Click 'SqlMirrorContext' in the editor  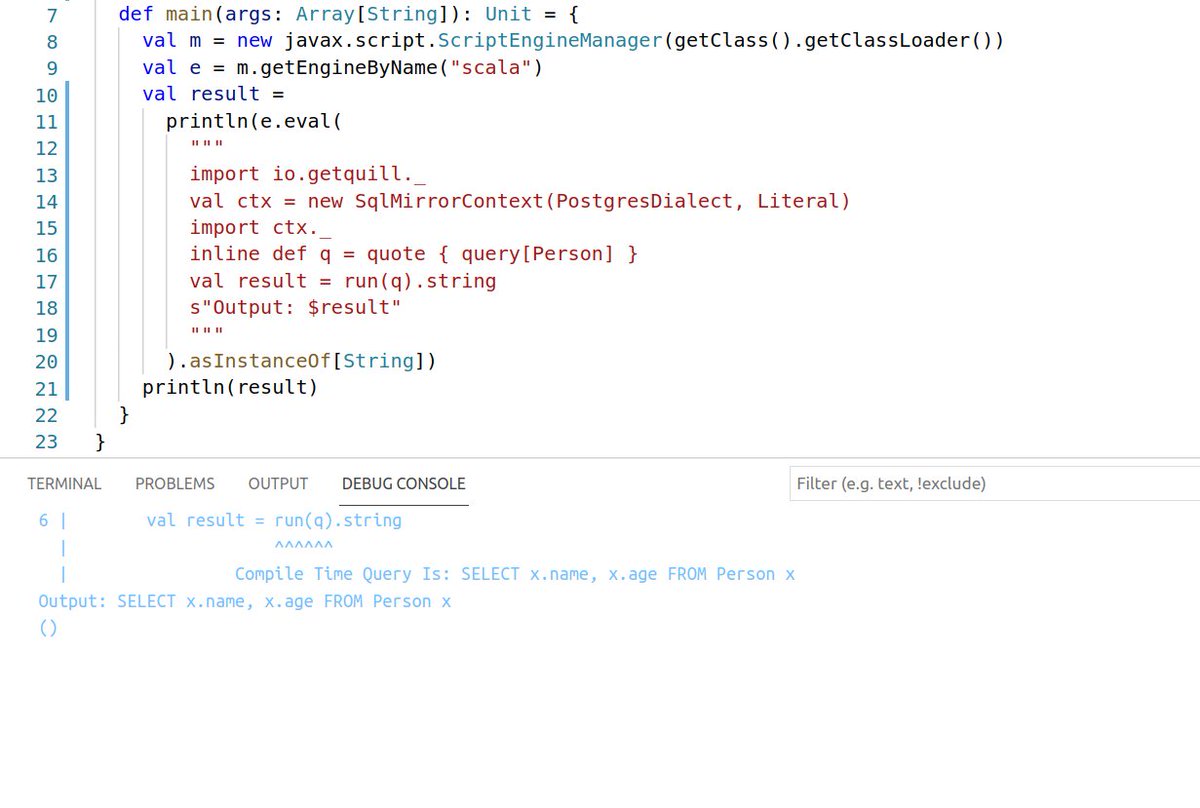[450, 201]
